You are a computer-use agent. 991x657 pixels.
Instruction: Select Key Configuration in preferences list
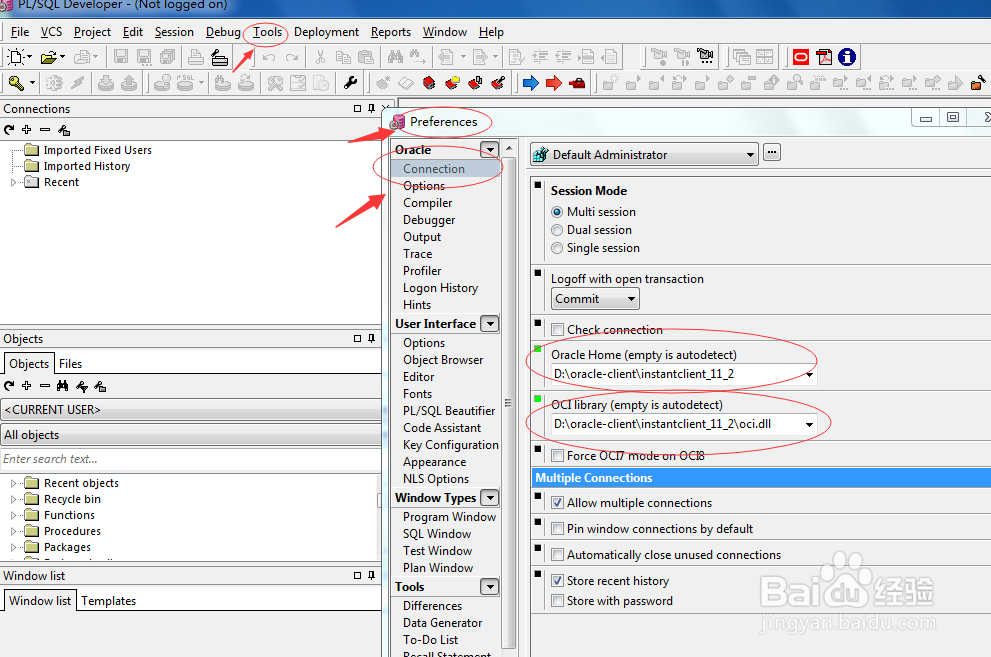(x=451, y=445)
